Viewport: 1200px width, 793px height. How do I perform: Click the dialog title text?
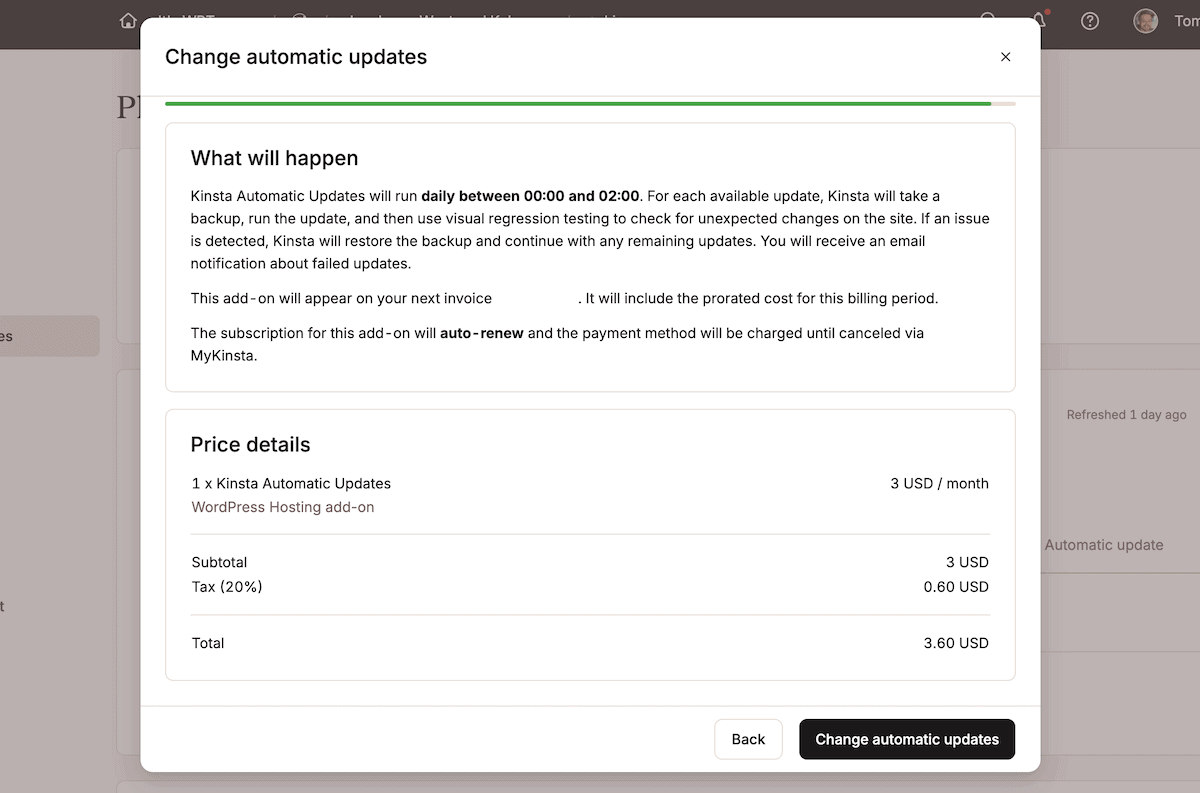pos(296,57)
